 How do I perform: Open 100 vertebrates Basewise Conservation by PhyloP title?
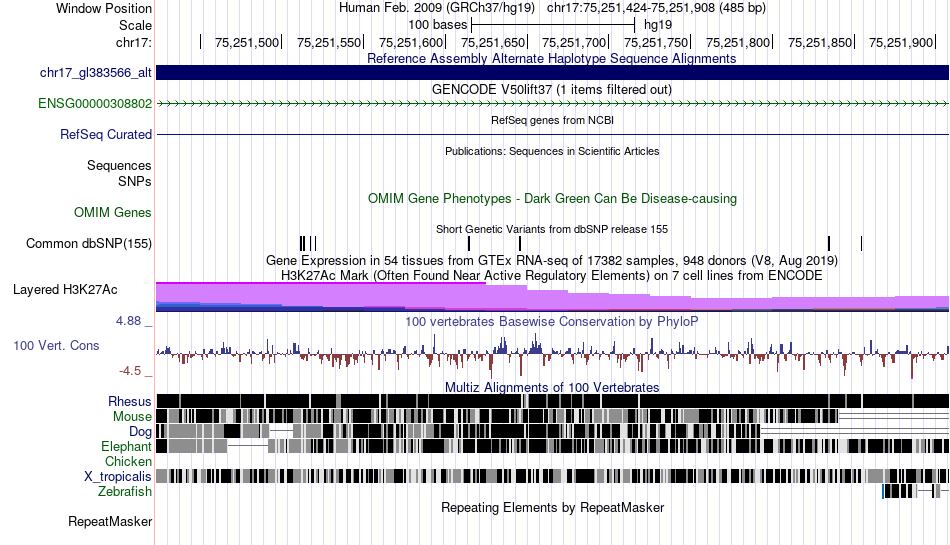pyautogui.click(x=552, y=322)
